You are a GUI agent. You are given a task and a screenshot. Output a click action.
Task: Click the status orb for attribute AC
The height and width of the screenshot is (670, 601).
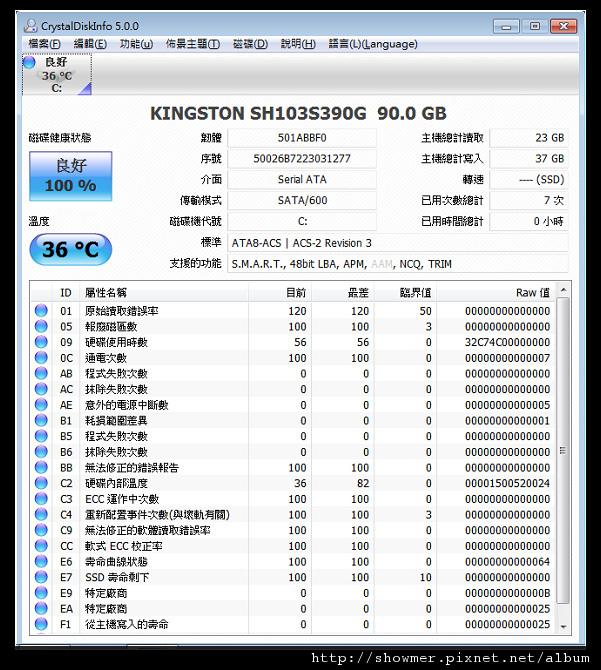[x=41, y=389]
